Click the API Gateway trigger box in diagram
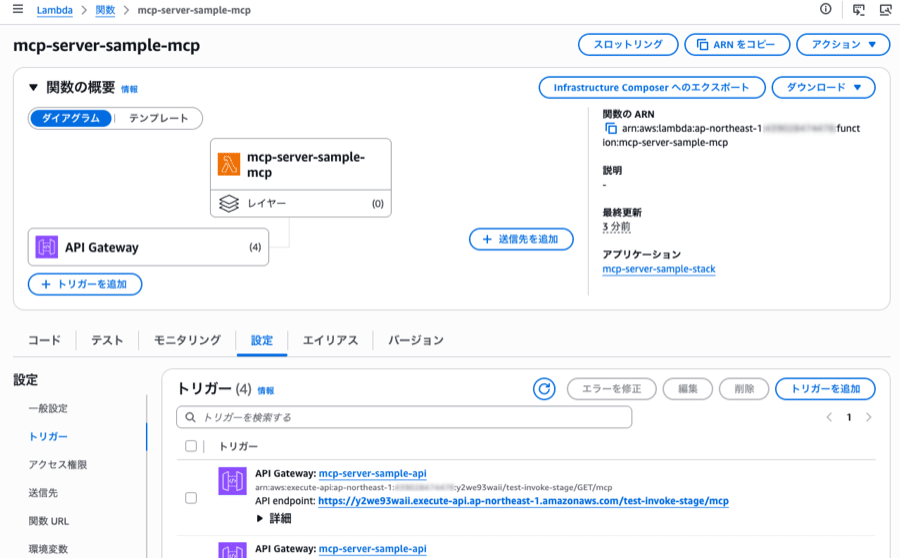 (x=148, y=247)
